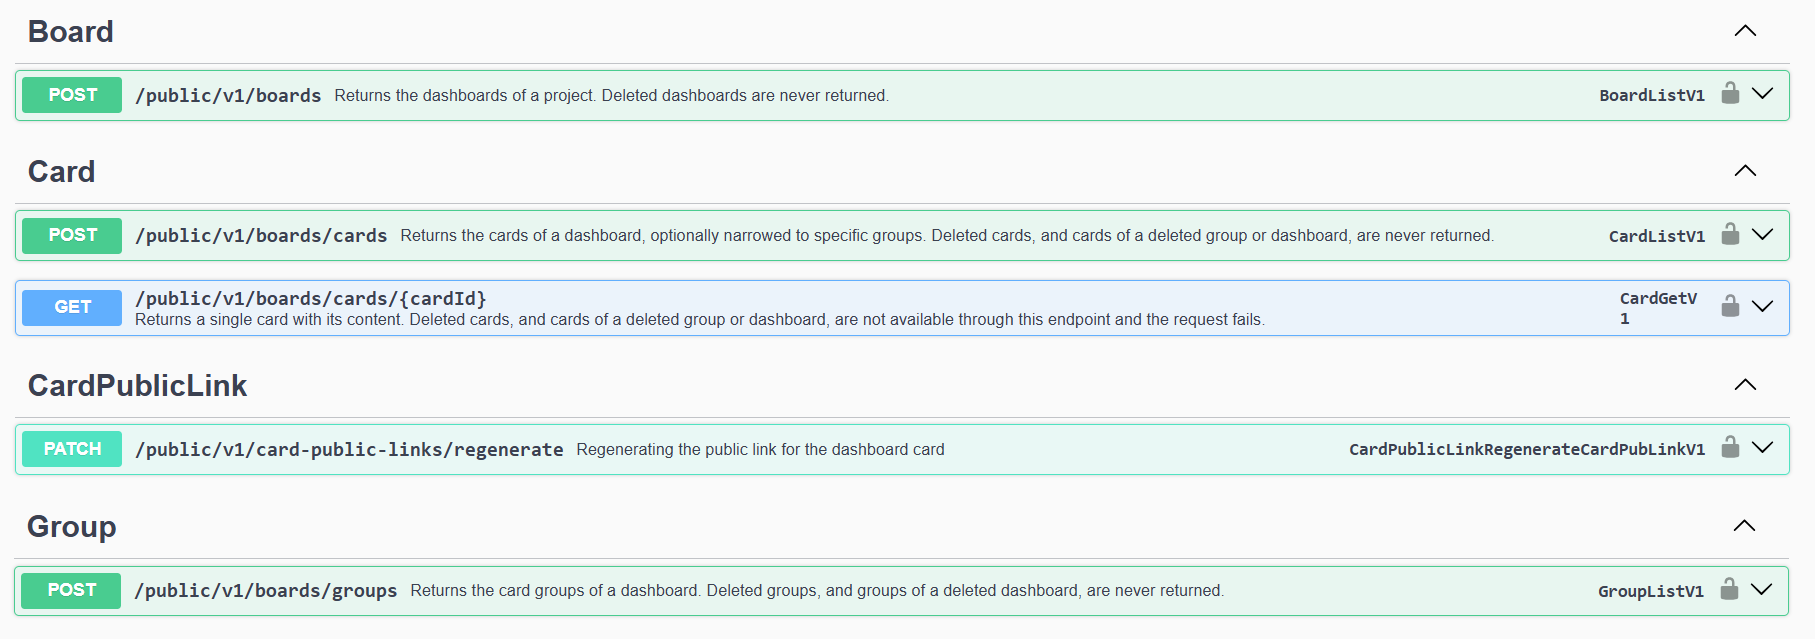Click the CardPublicLinkRegenerateCardPubLinkV1 operation ID
Screen dimensions: 1815x639
coord(1527,450)
